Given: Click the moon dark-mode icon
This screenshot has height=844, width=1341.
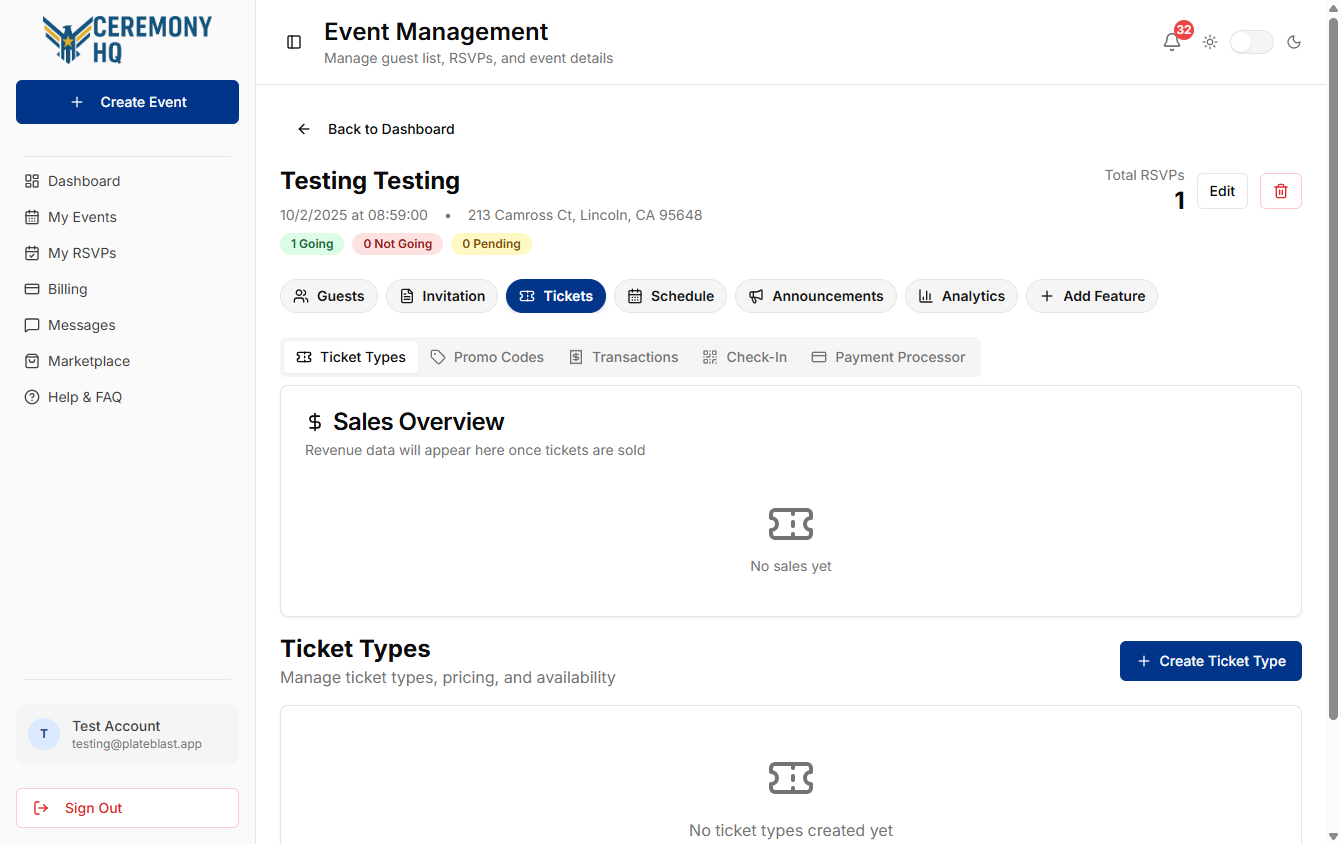Looking at the screenshot, I should [1294, 42].
